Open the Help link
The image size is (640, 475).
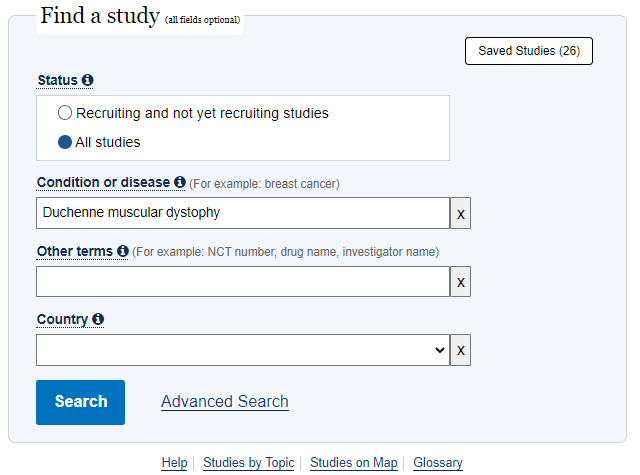click(174, 463)
